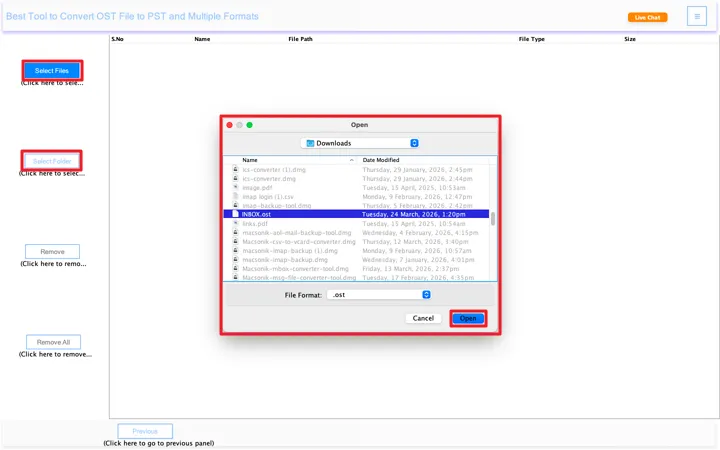The height and width of the screenshot is (450, 720).
Task: Open the File Format .ost dropdown
Action: (x=426, y=295)
